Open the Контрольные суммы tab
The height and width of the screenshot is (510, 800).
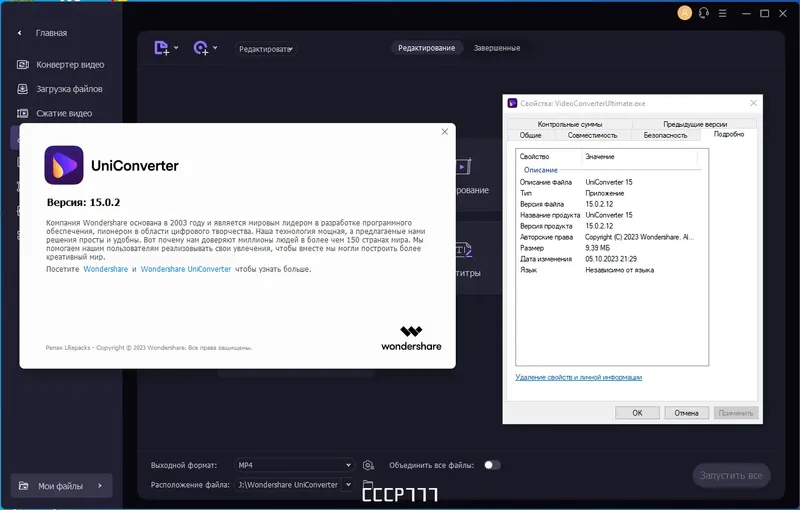[570, 124]
